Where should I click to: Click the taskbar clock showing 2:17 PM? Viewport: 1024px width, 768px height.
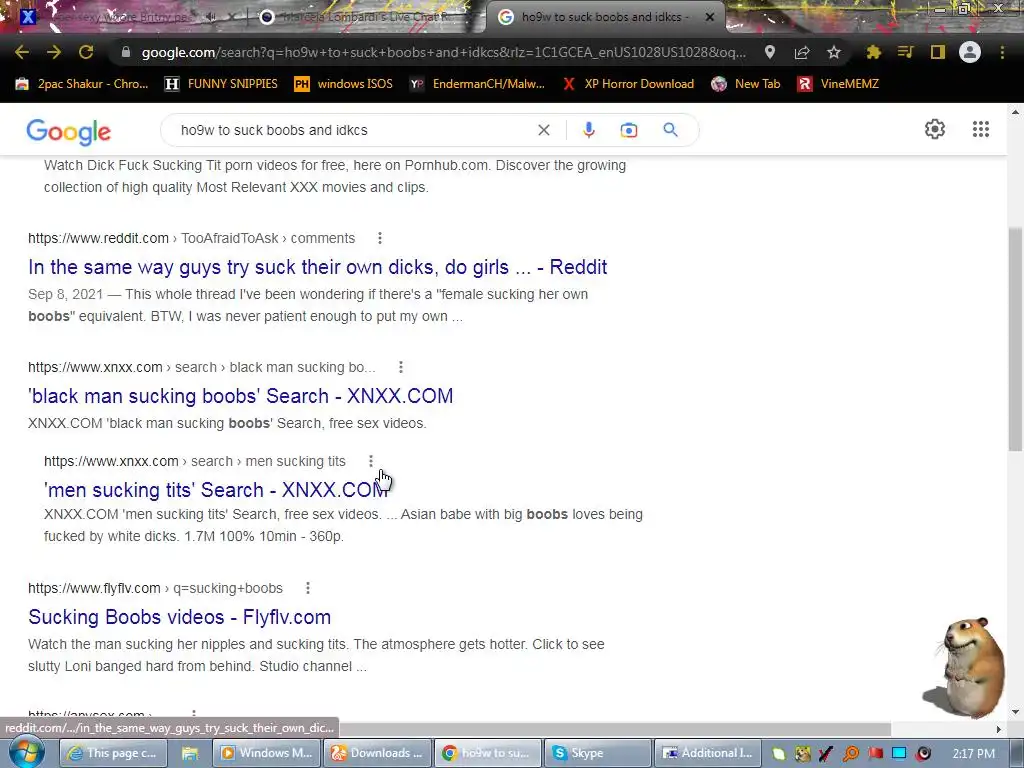[974, 754]
